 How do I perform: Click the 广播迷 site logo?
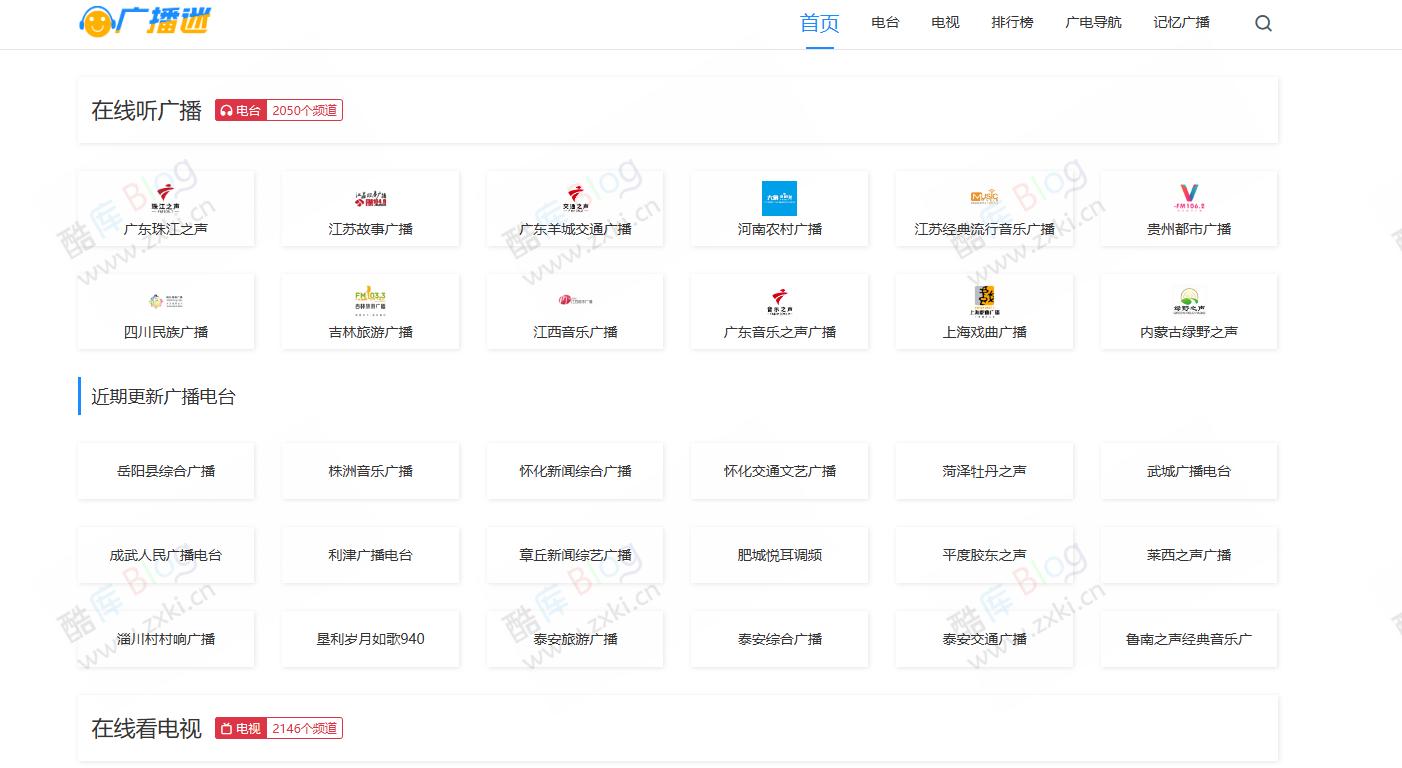click(146, 21)
